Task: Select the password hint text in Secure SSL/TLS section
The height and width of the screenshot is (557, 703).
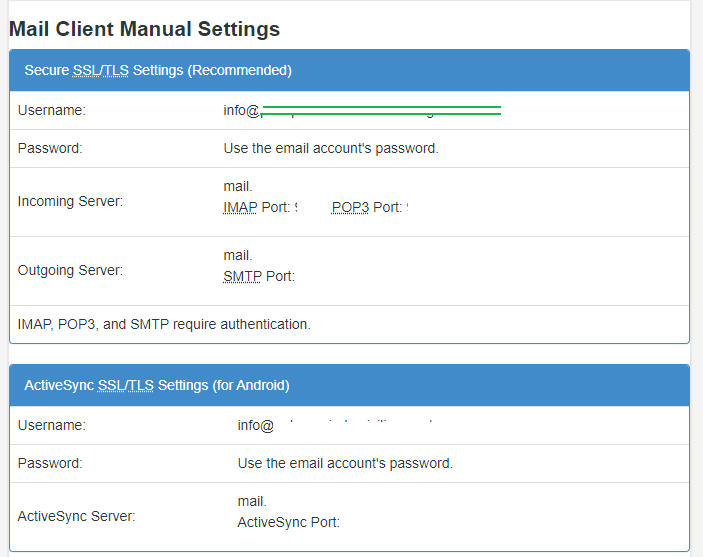Action: pyautogui.click(x=331, y=148)
